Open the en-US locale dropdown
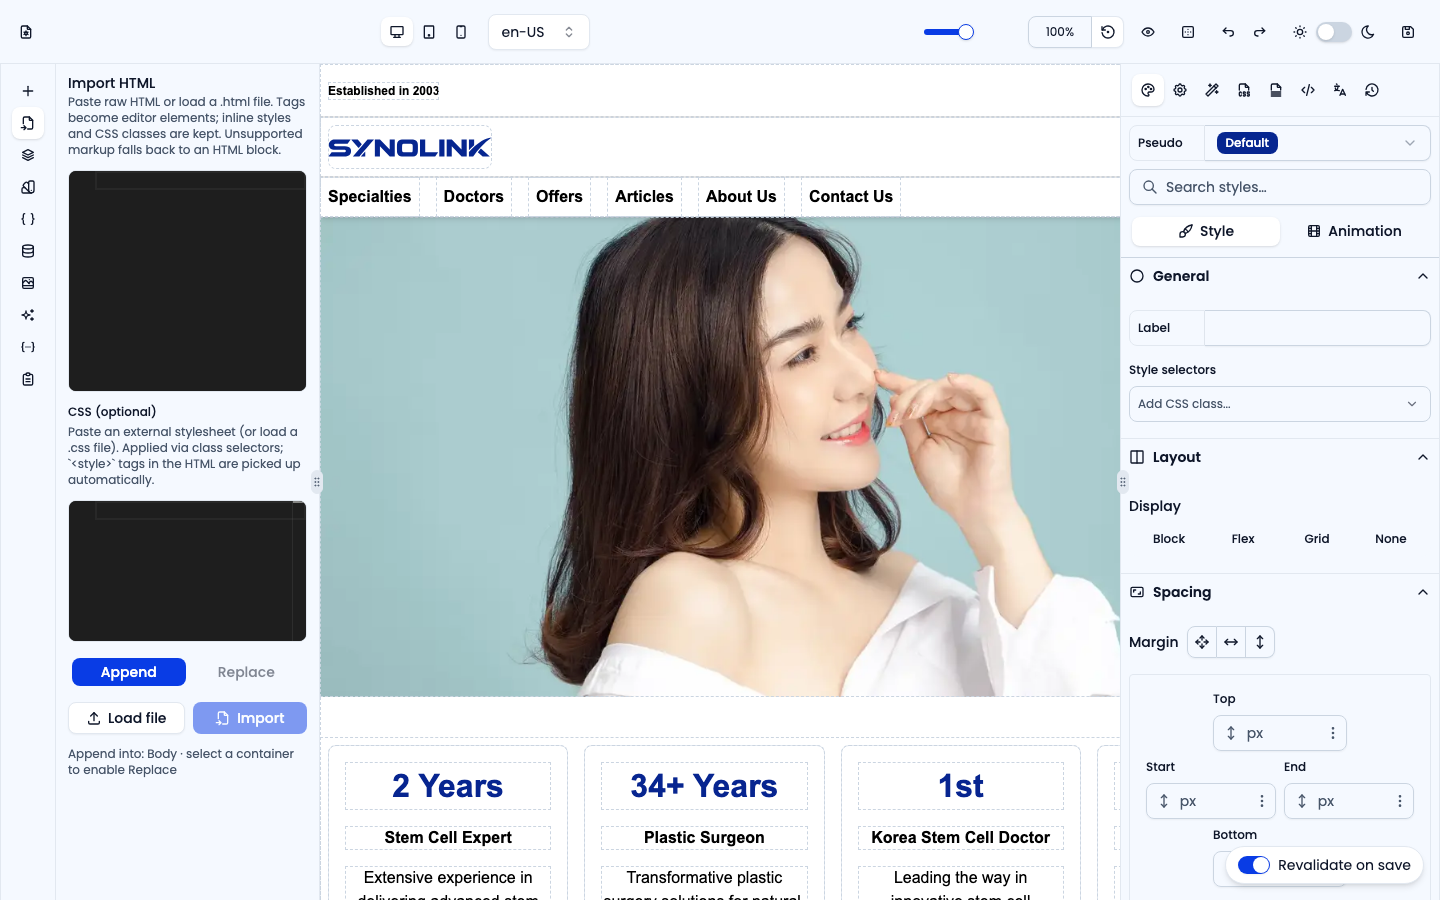This screenshot has height=900, width=1440. tap(539, 32)
